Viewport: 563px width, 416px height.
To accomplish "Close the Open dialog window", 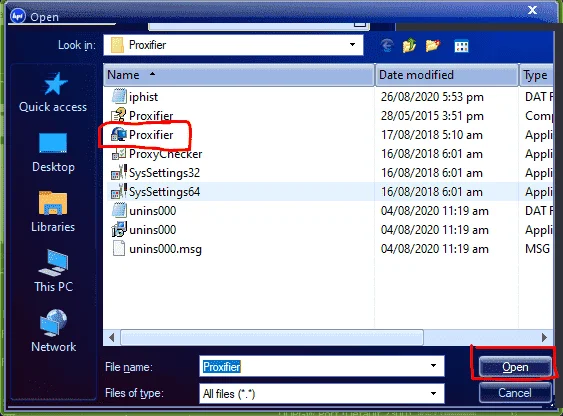I will coord(532,10).
